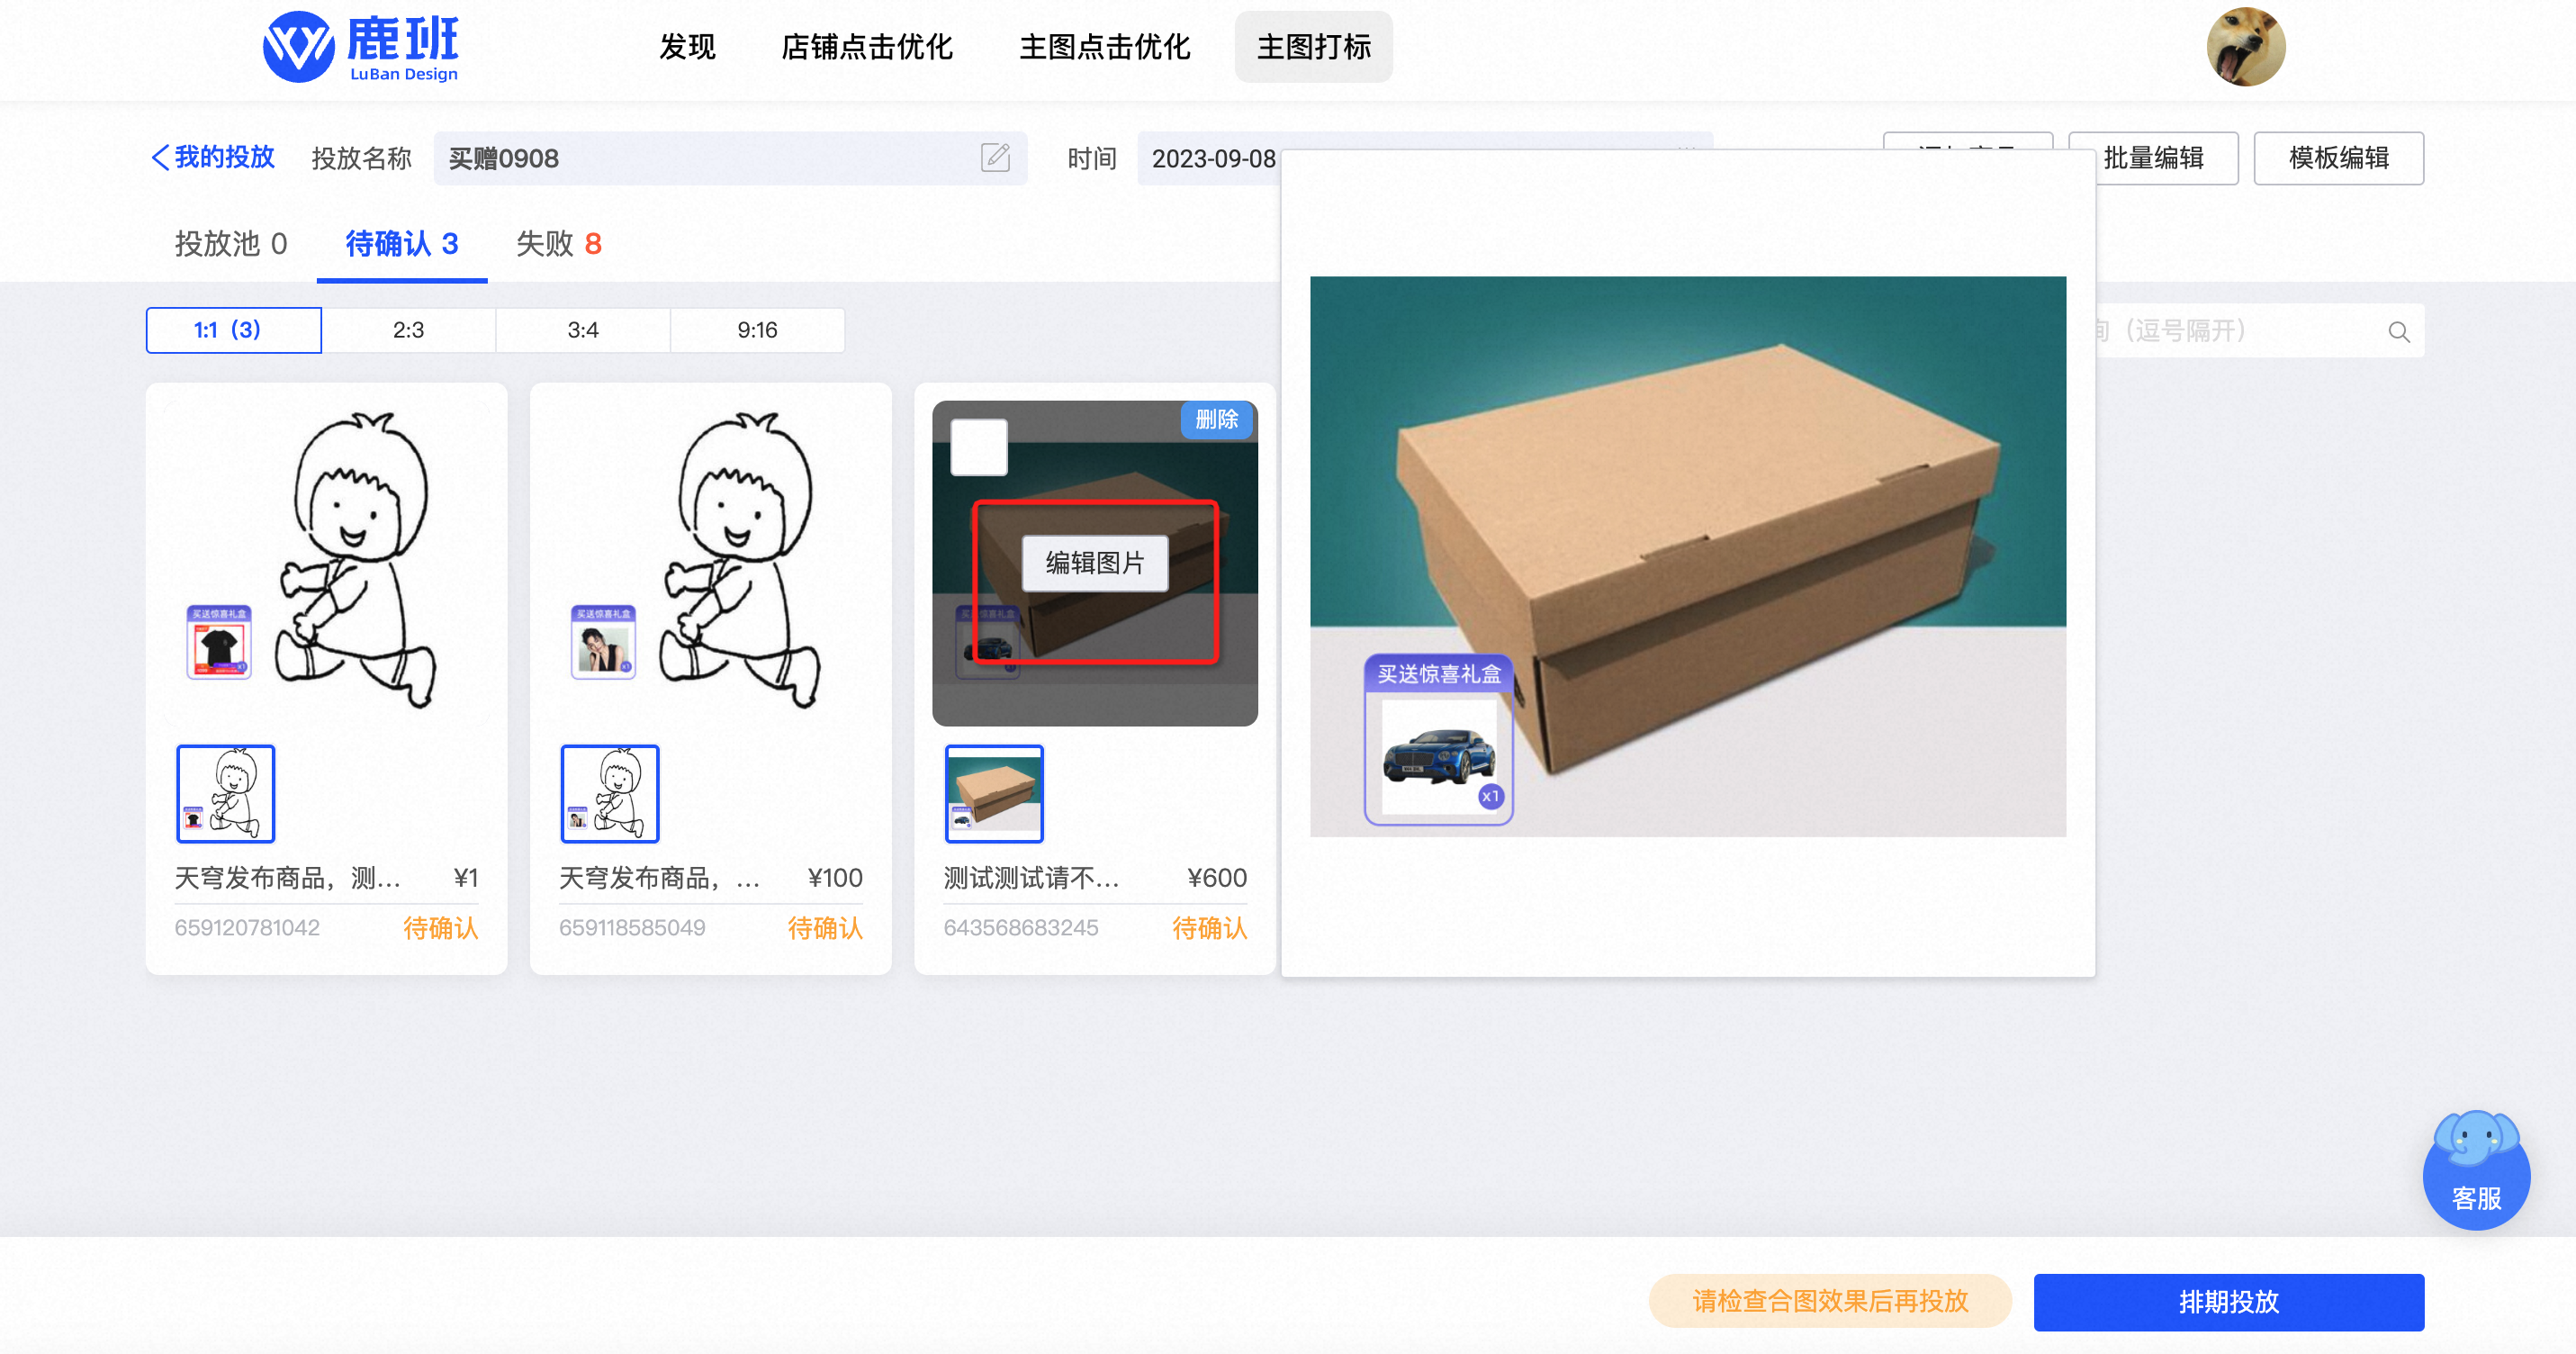Select the 9:16 ratio tab
The height and width of the screenshot is (1354, 2576).
(757, 330)
